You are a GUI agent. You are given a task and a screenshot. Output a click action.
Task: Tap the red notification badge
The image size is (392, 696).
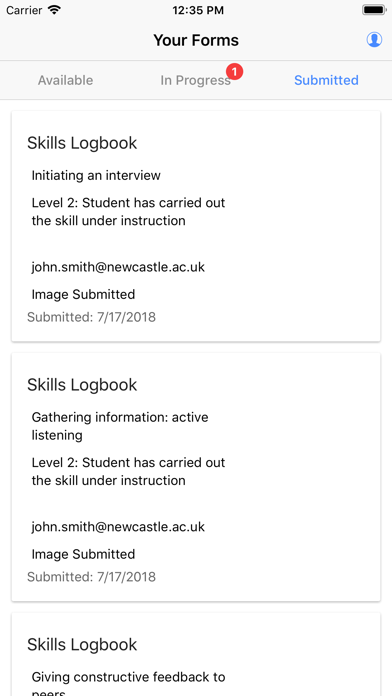pos(234,71)
